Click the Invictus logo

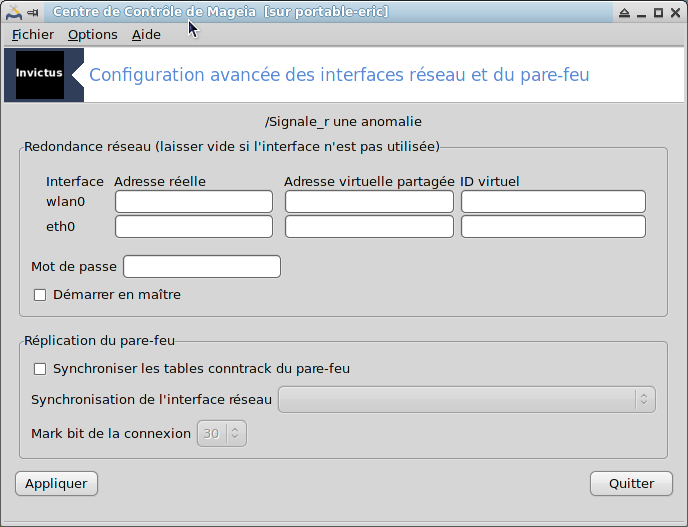tap(40, 75)
